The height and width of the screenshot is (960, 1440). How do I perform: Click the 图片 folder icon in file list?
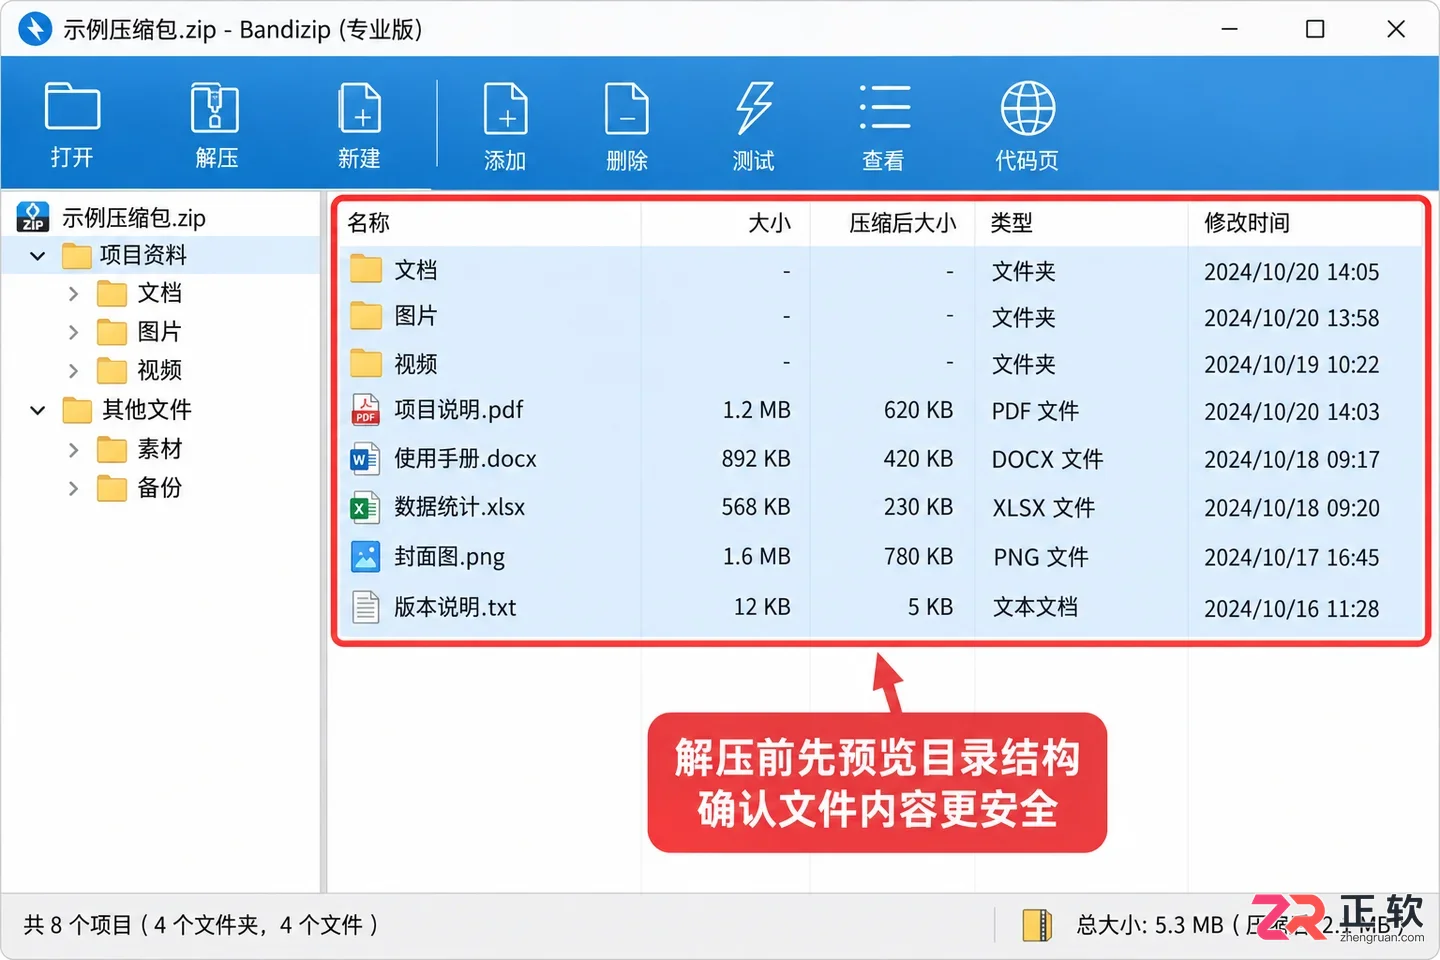(x=366, y=316)
